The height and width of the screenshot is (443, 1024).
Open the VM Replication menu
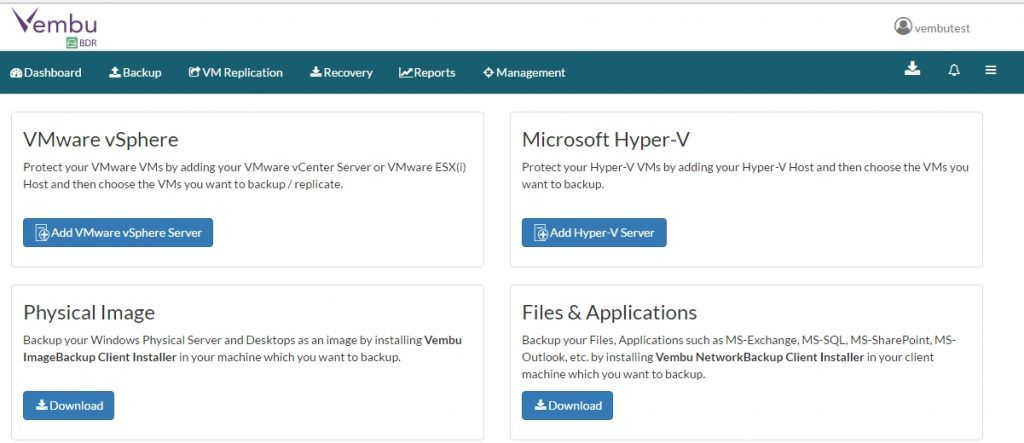(x=236, y=73)
